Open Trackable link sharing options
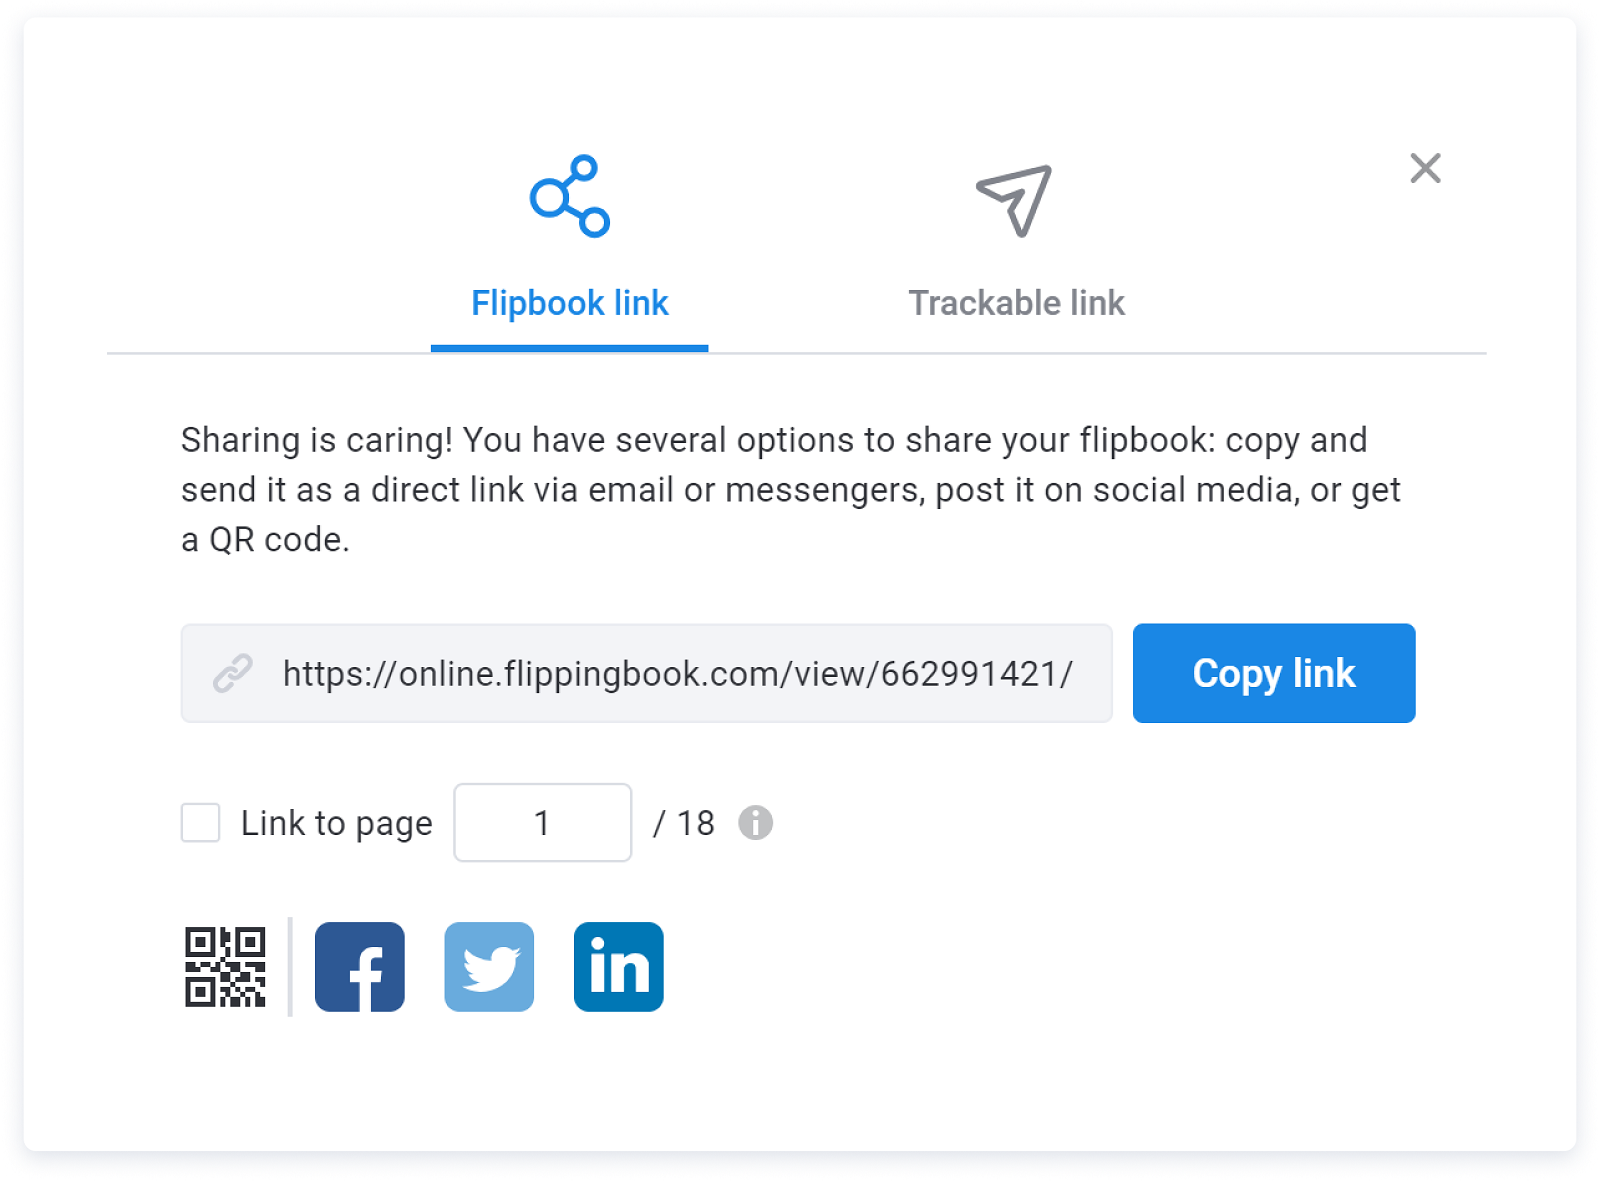 pyautogui.click(x=1015, y=303)
